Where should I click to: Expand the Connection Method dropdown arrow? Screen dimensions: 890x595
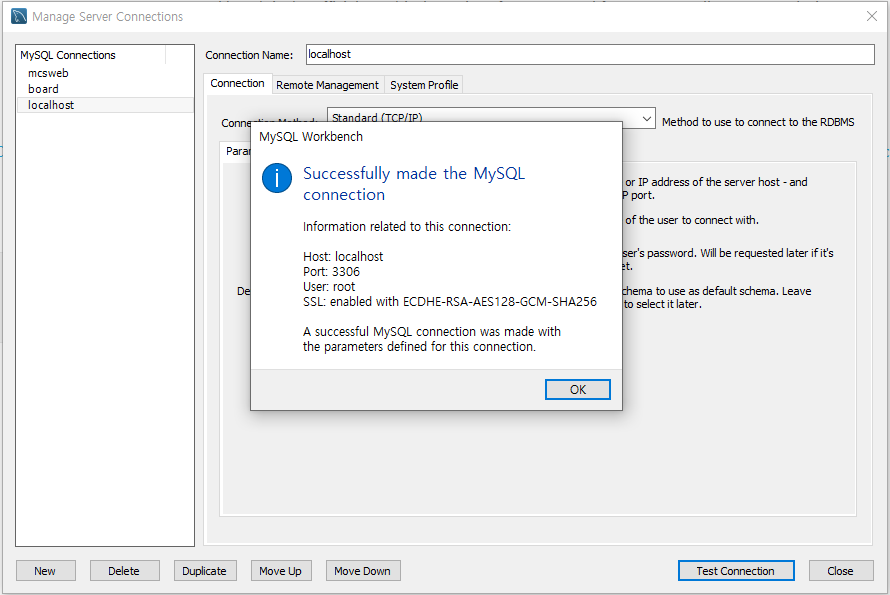646,119
